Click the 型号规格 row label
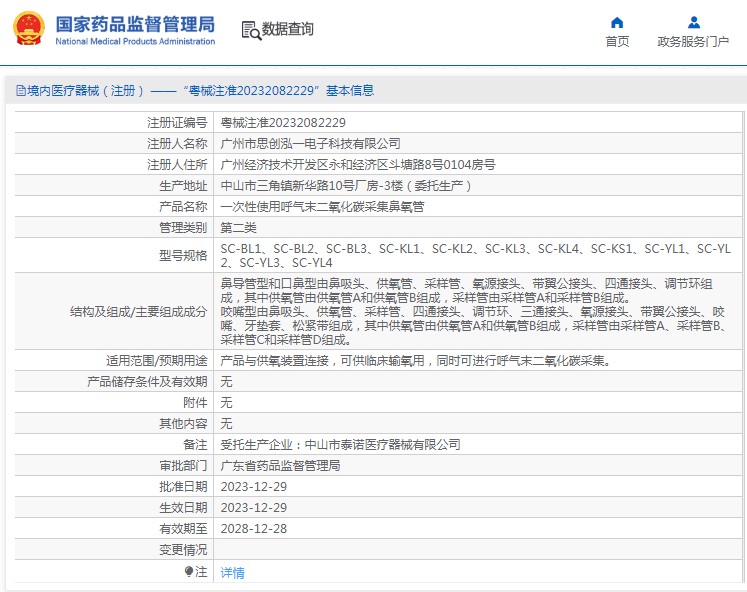The height and width of the screenshot is (592, 747). 183,256
